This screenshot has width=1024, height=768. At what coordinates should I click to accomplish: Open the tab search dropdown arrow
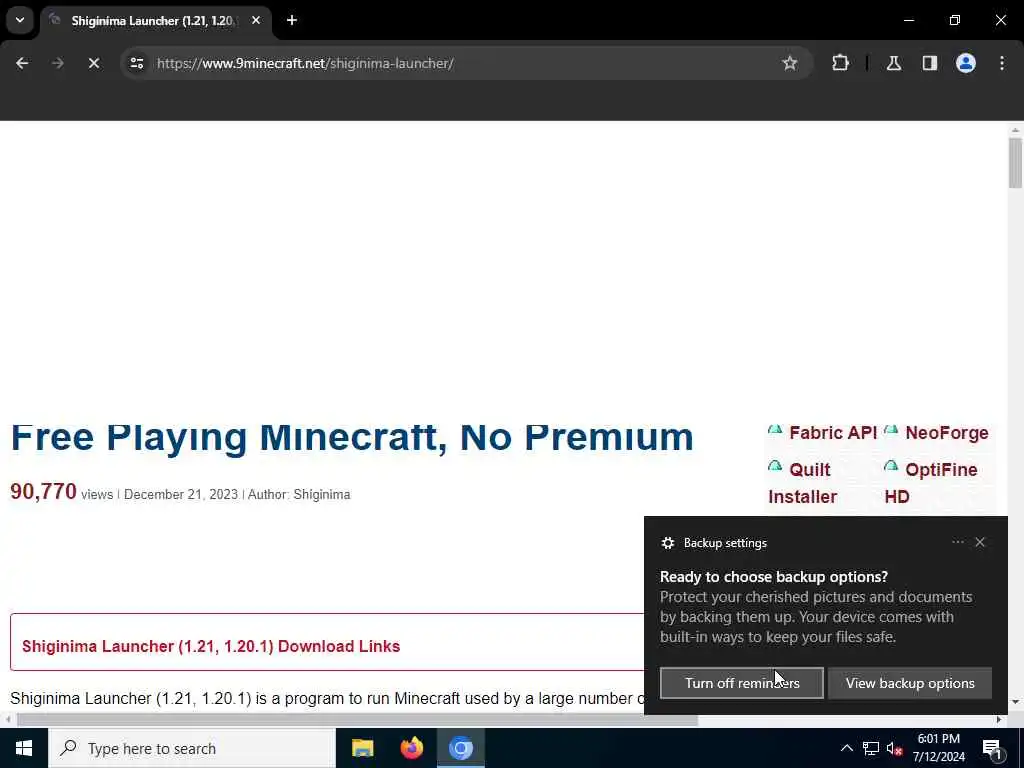(20, 20)
